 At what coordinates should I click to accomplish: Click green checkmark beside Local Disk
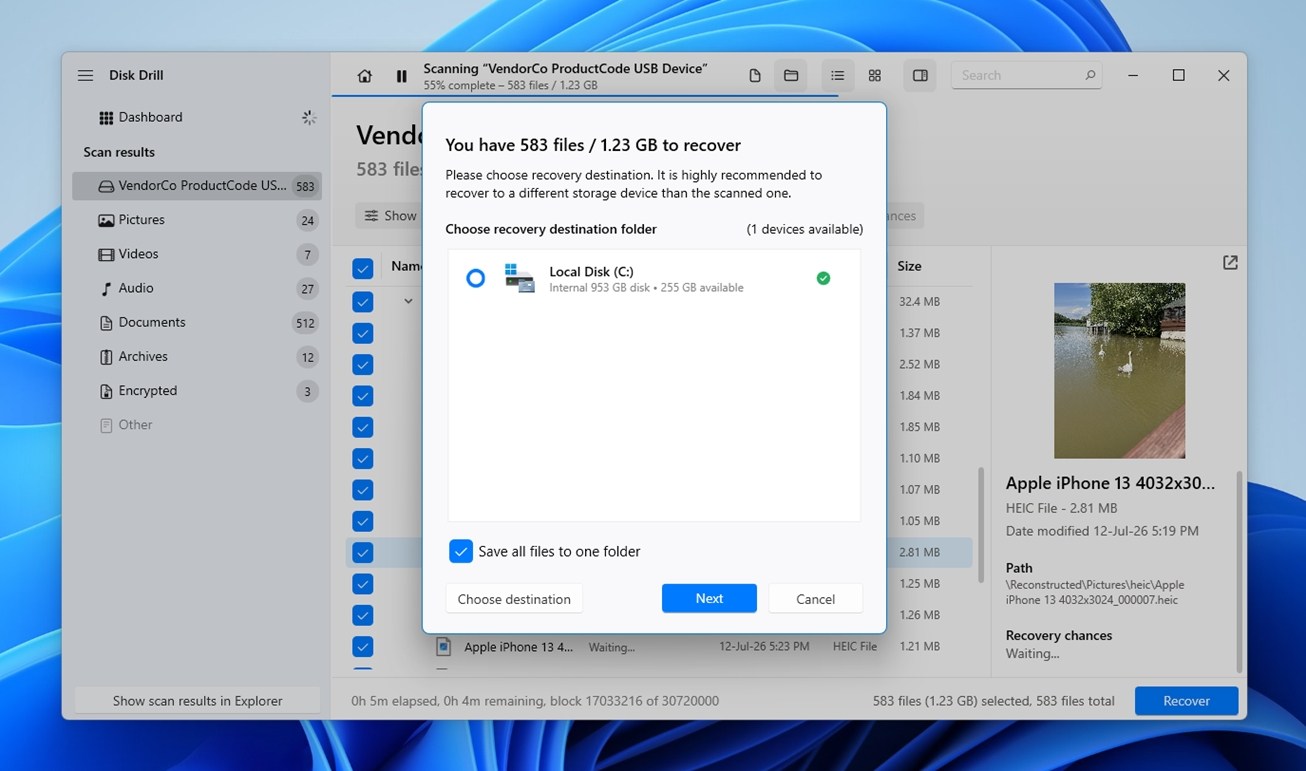(x=823, y=279)
